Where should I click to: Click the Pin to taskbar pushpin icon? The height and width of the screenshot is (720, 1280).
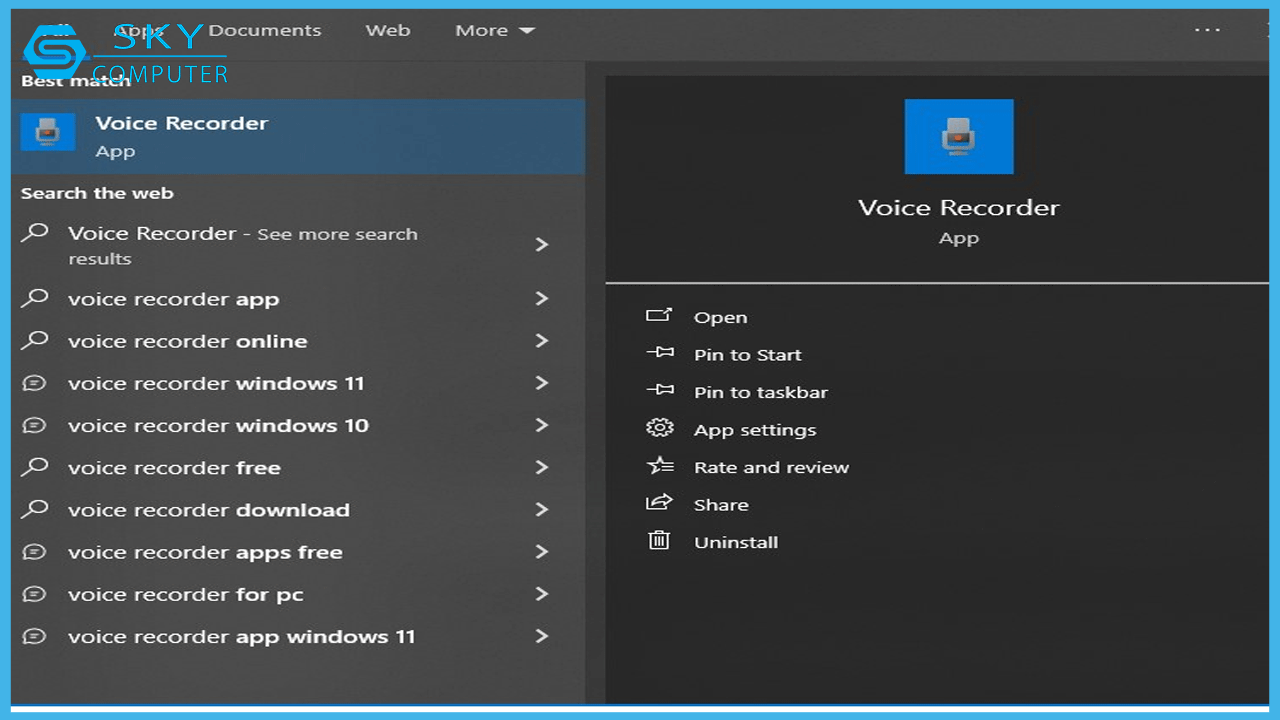click(x=659, y=391)
